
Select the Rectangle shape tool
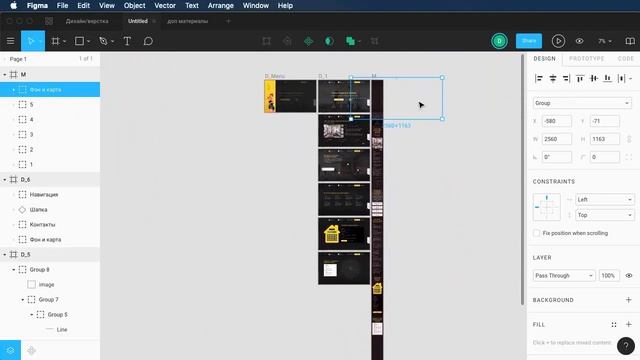(x=80, y=41)
